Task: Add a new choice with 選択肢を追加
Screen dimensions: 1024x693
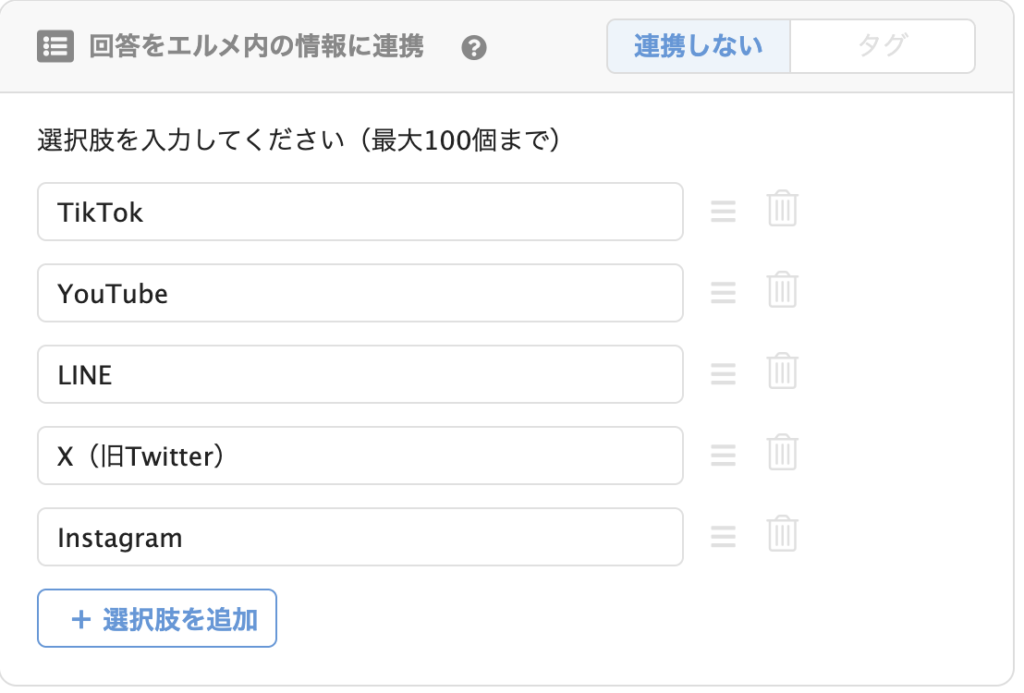Action: (x=157, y=619)
